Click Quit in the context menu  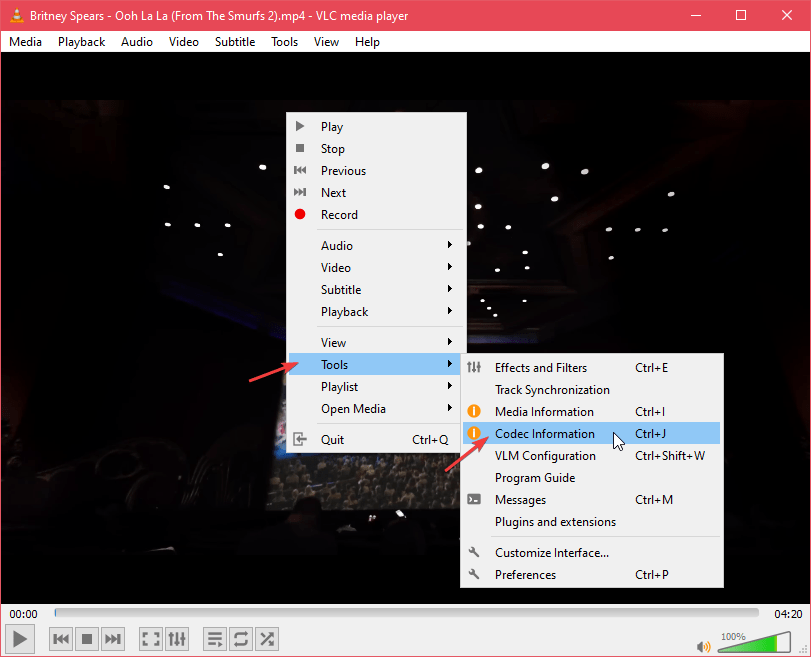332,440
